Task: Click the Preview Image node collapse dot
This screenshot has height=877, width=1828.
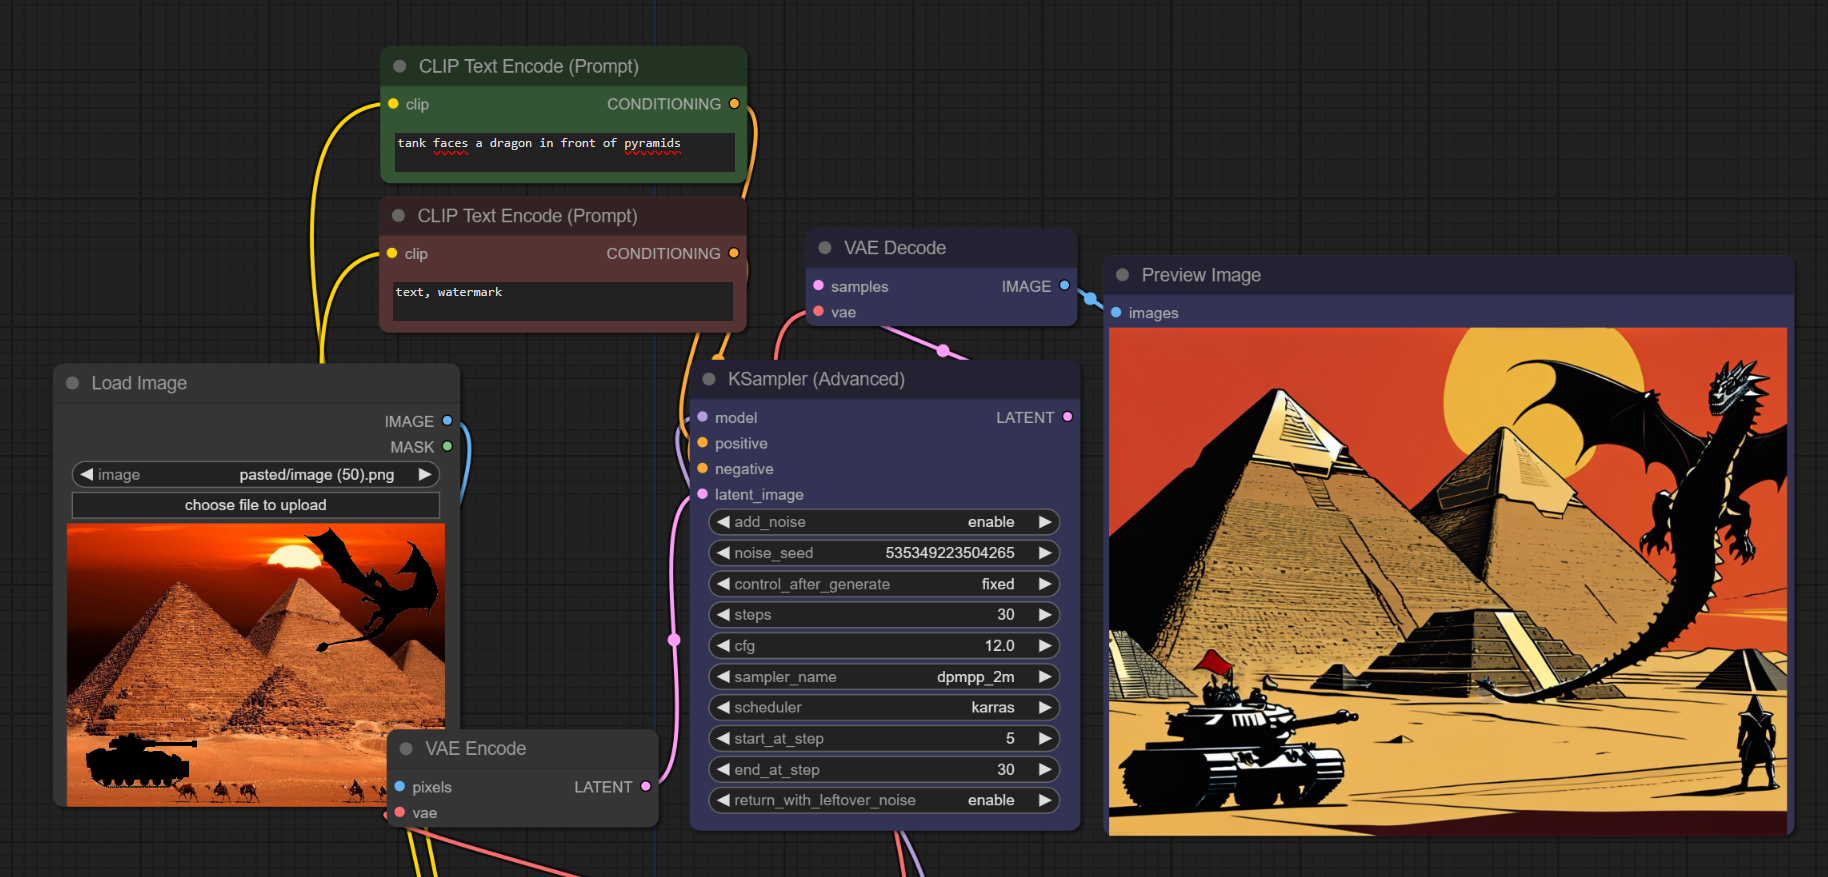Action: tap(1122, 275)
